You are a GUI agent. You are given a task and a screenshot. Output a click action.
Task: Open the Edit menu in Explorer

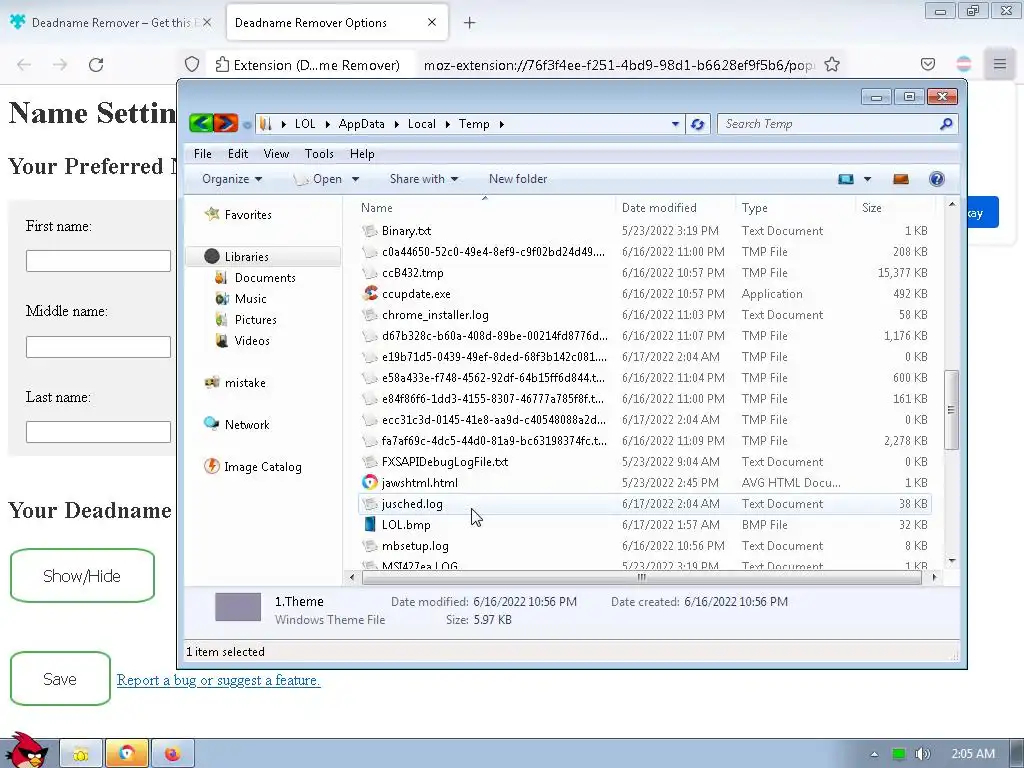pyautogui.click(x=238, y=153)
